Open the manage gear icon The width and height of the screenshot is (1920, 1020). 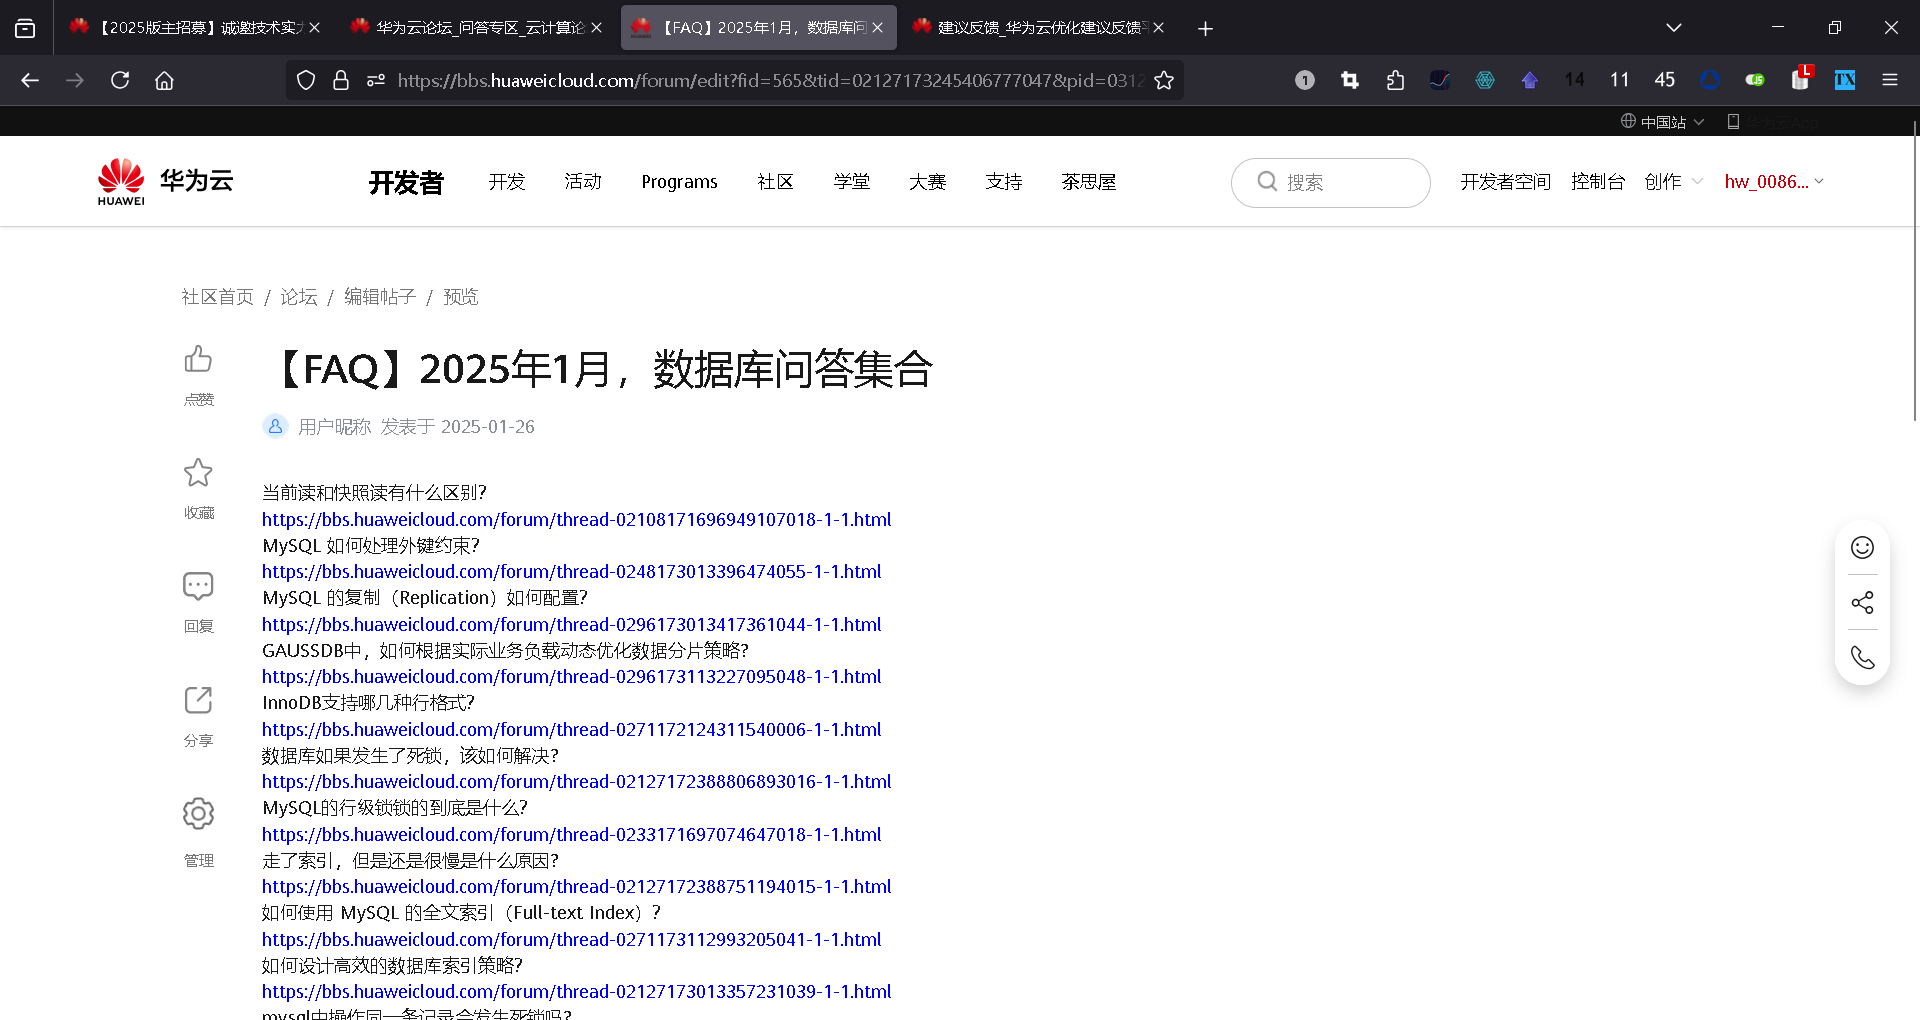tap(198, 814)
